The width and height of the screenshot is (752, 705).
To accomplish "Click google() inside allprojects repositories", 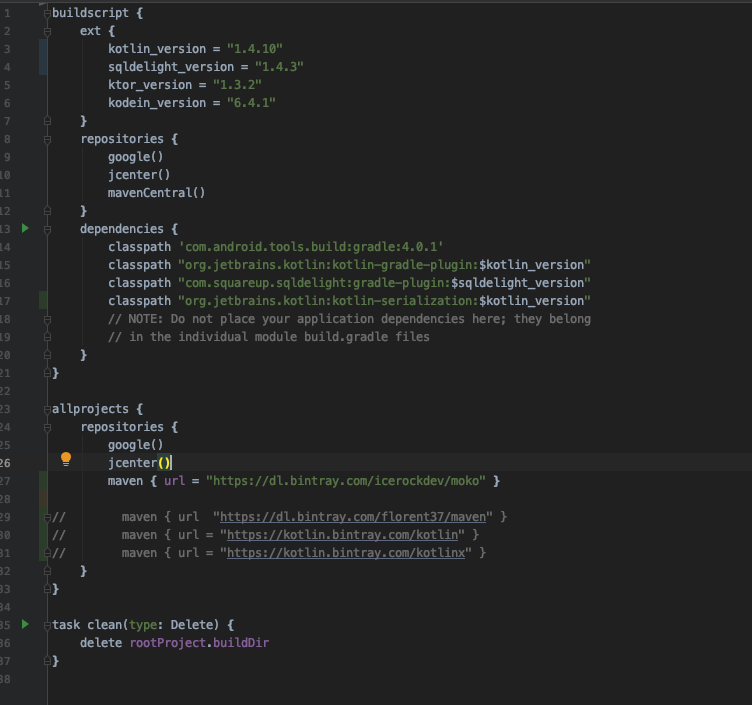I will click(x=135, y=445).
